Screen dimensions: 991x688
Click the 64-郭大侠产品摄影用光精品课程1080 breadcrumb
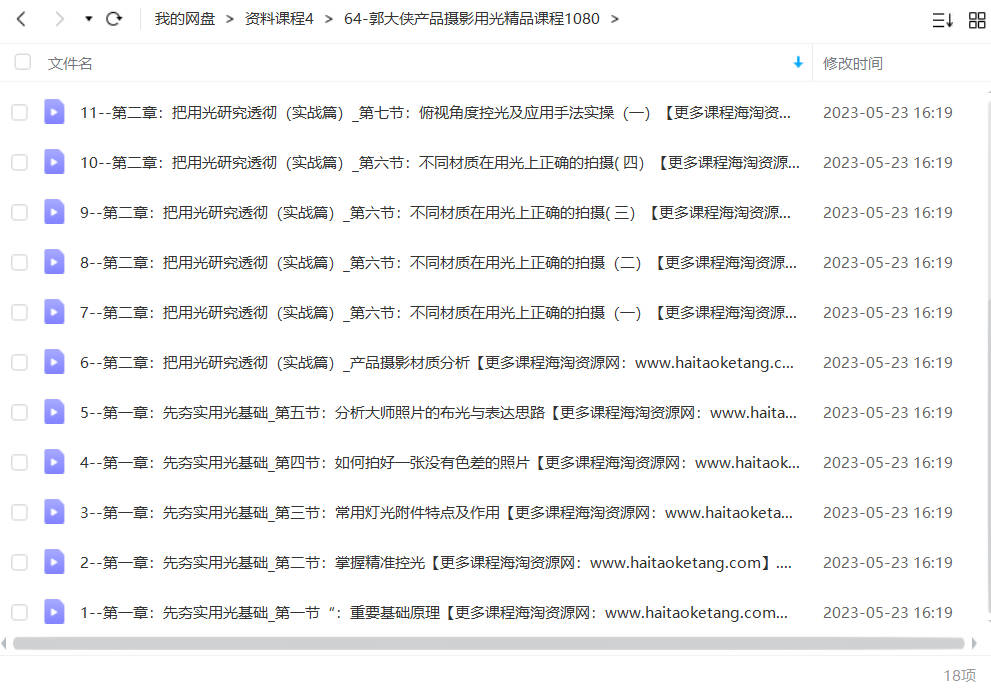(x=471, y=19)
